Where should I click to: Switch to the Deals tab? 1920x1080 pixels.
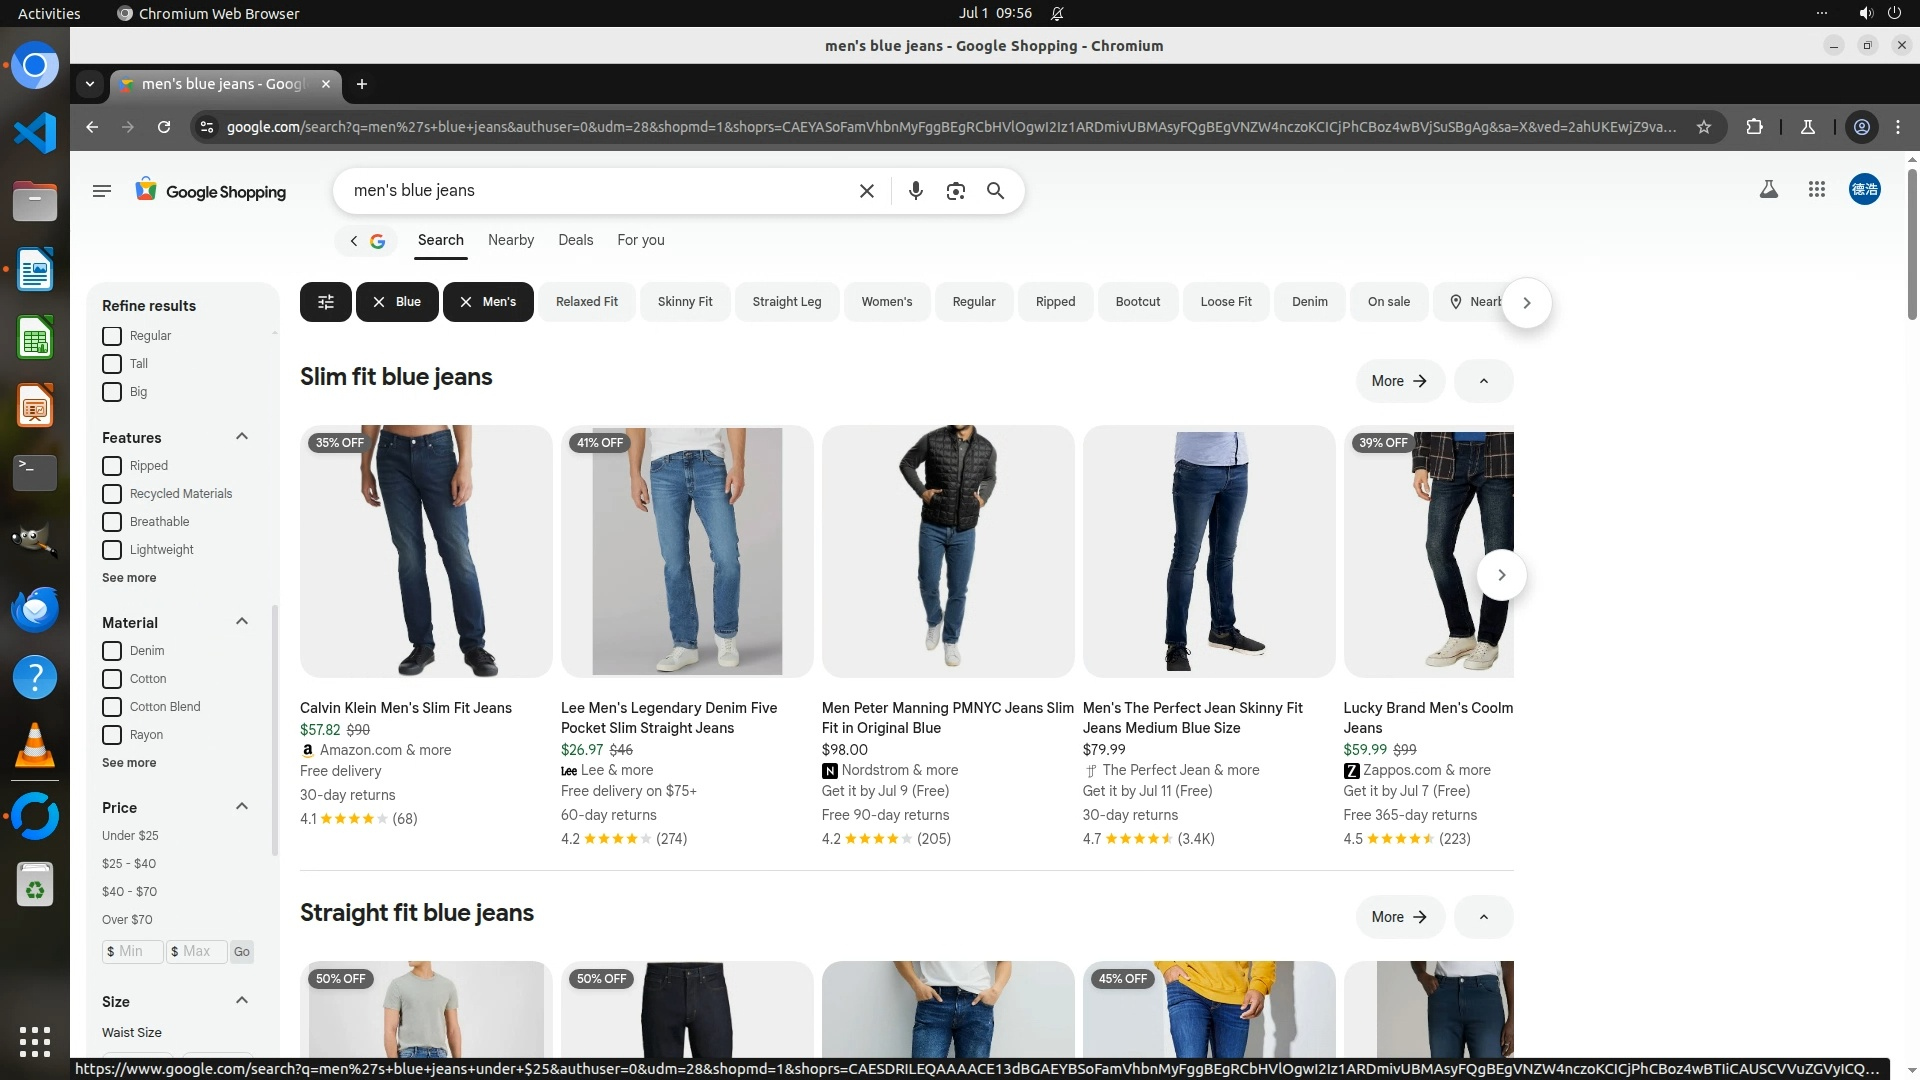point(575,240)
